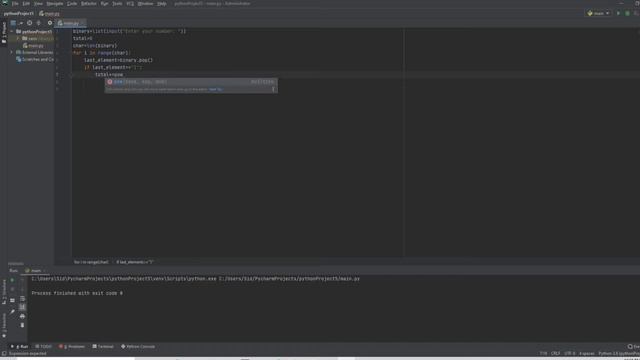Click the expand/collapse all icon in Project panel
The height and width of the screenshot is (360, 640).
click(39, 23)
